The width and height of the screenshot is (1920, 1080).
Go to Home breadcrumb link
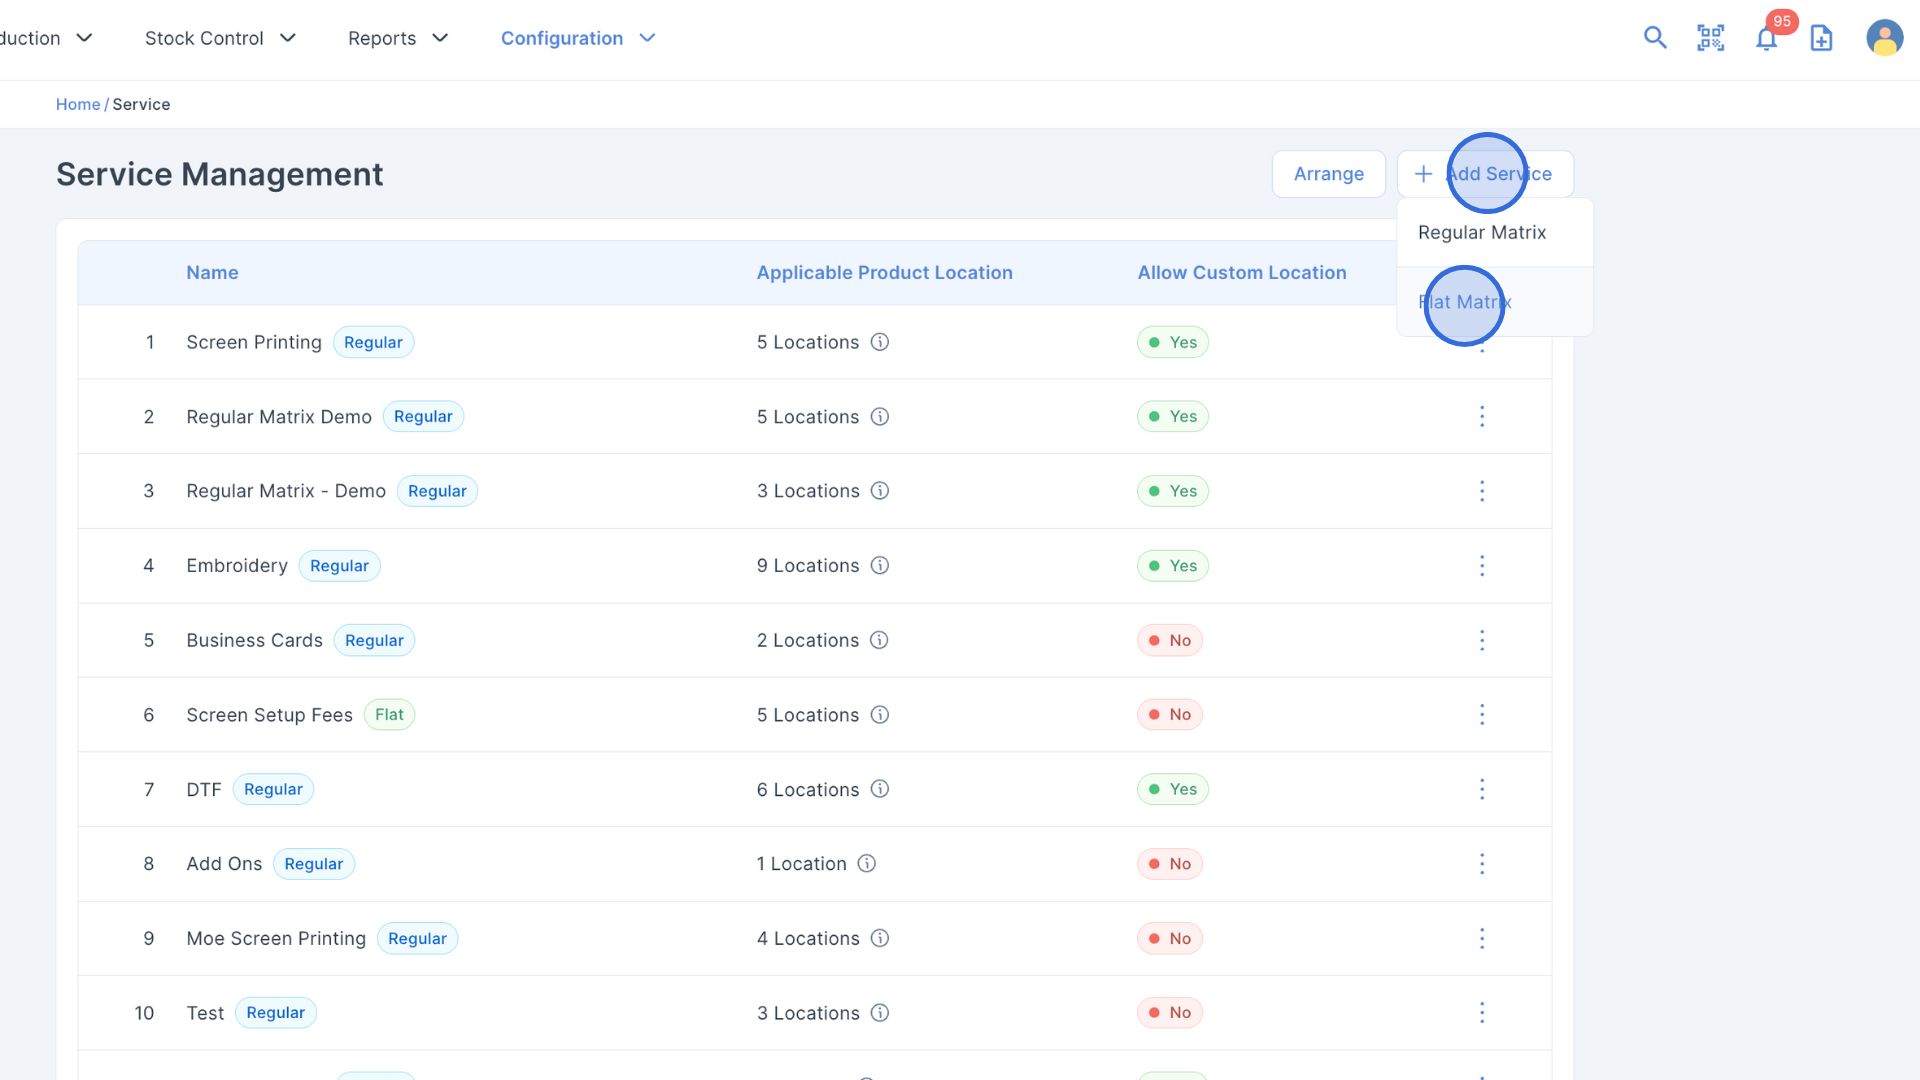pyautogui.click(x=77, y=104)
